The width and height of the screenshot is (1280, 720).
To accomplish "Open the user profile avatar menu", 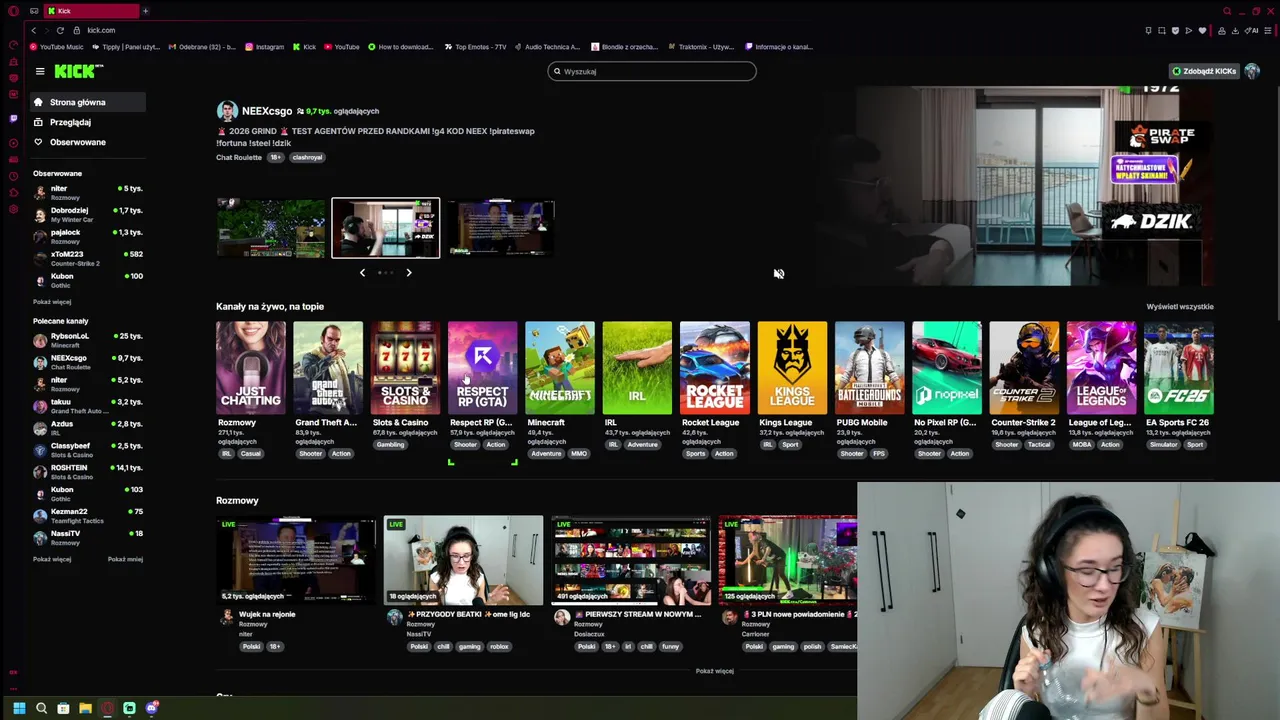I will click(x=1251, y=71).
